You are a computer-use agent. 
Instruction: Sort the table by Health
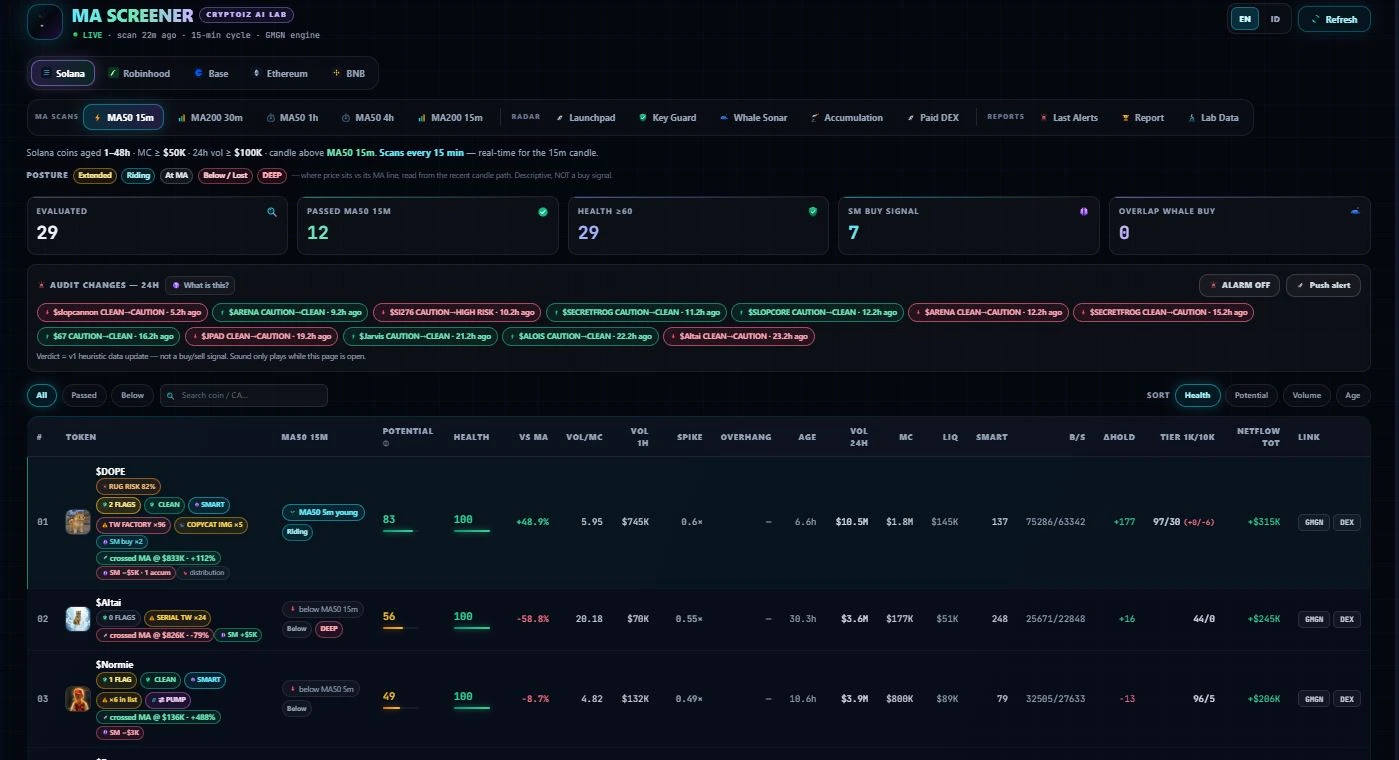[x=1197, y=395]
